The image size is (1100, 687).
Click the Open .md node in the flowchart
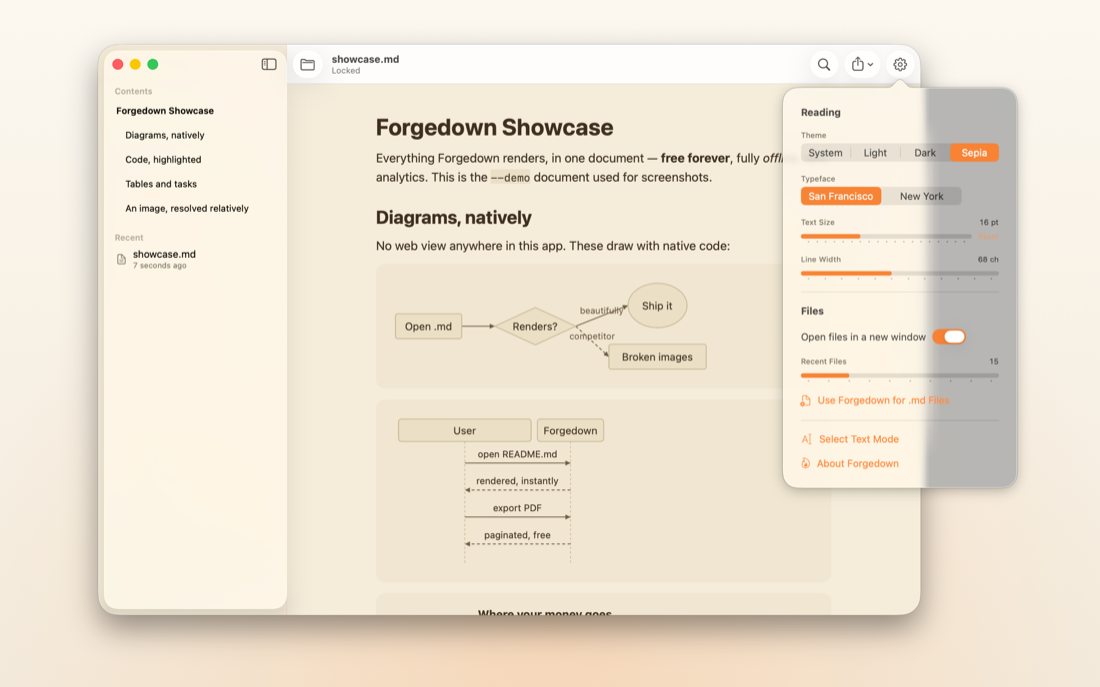[x=428, y=326]
